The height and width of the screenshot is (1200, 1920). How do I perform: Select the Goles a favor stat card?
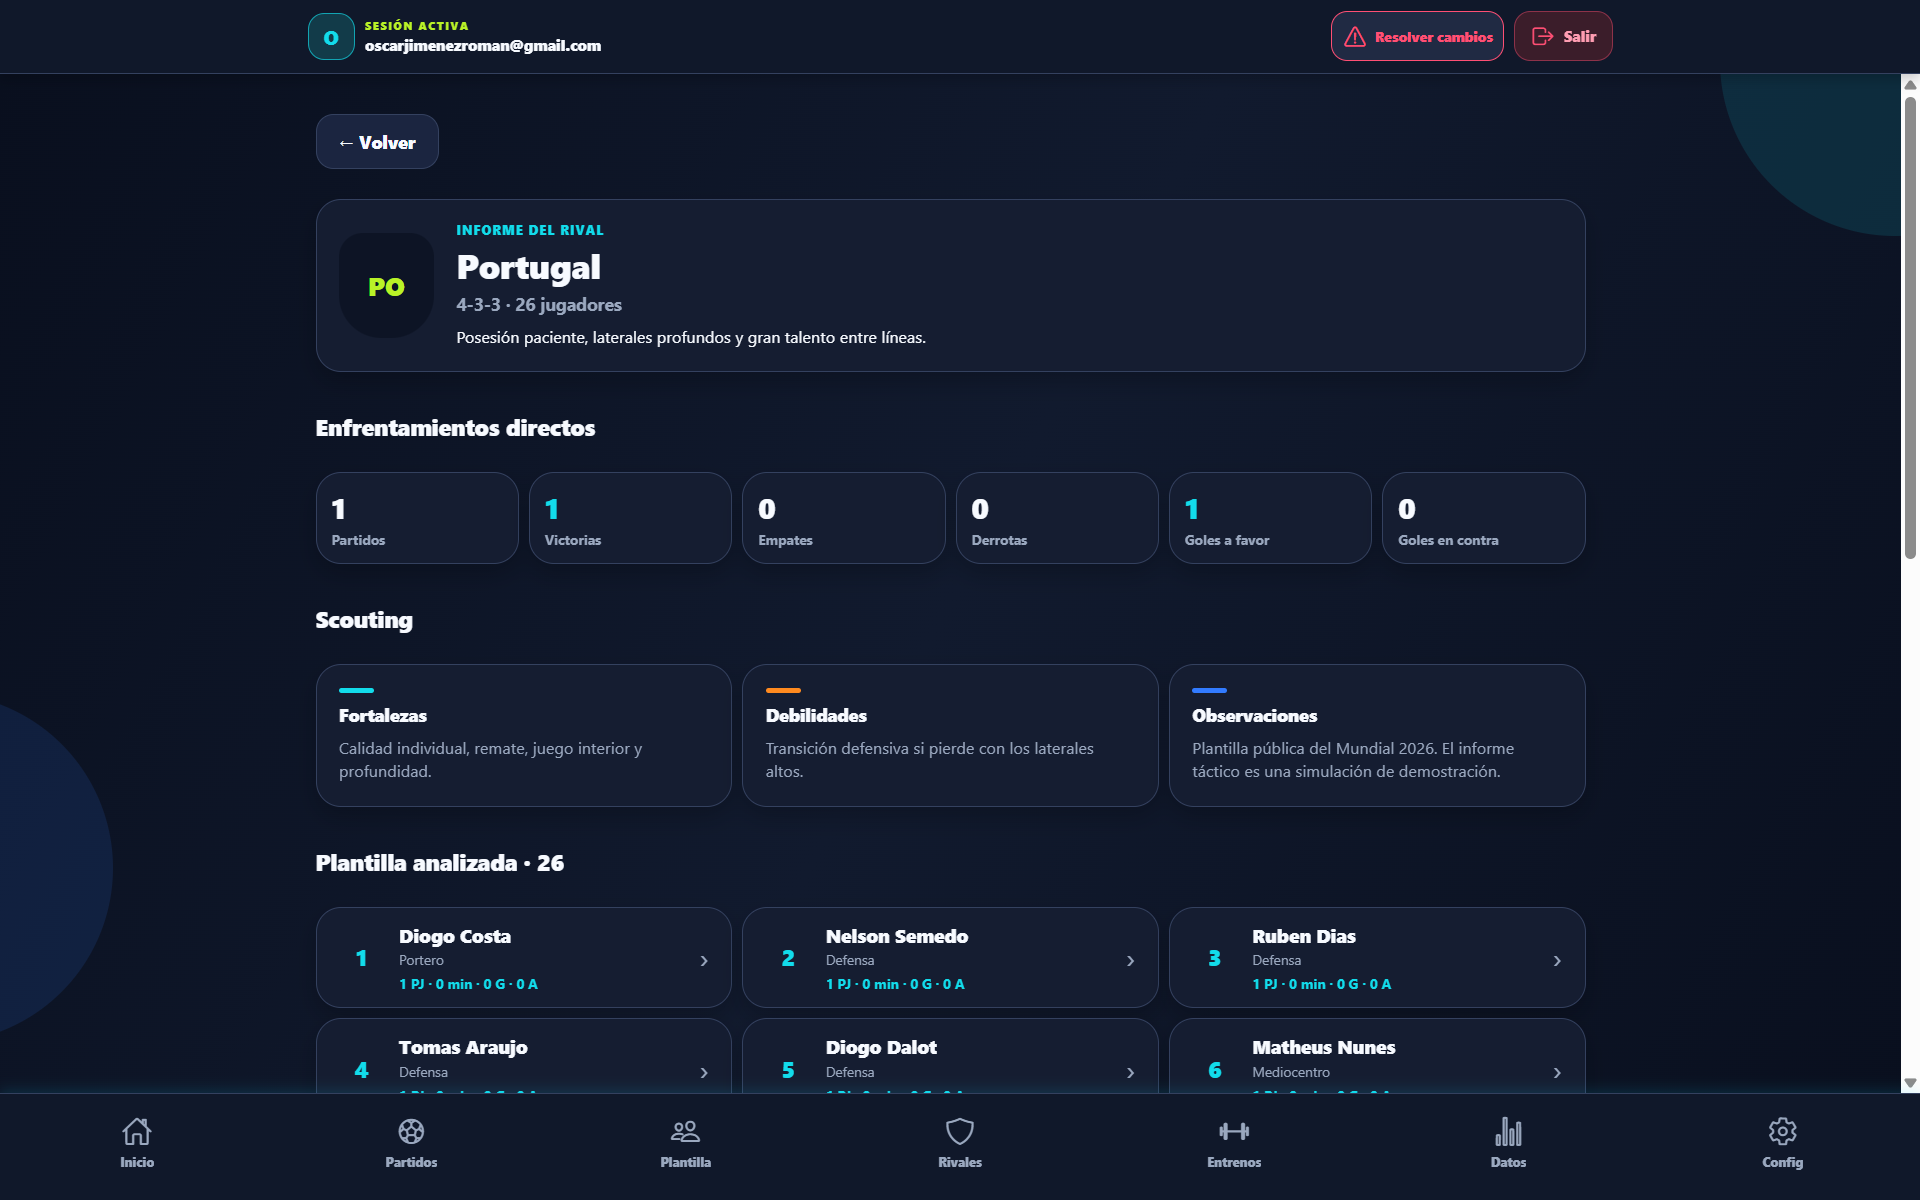[1270, 518]
